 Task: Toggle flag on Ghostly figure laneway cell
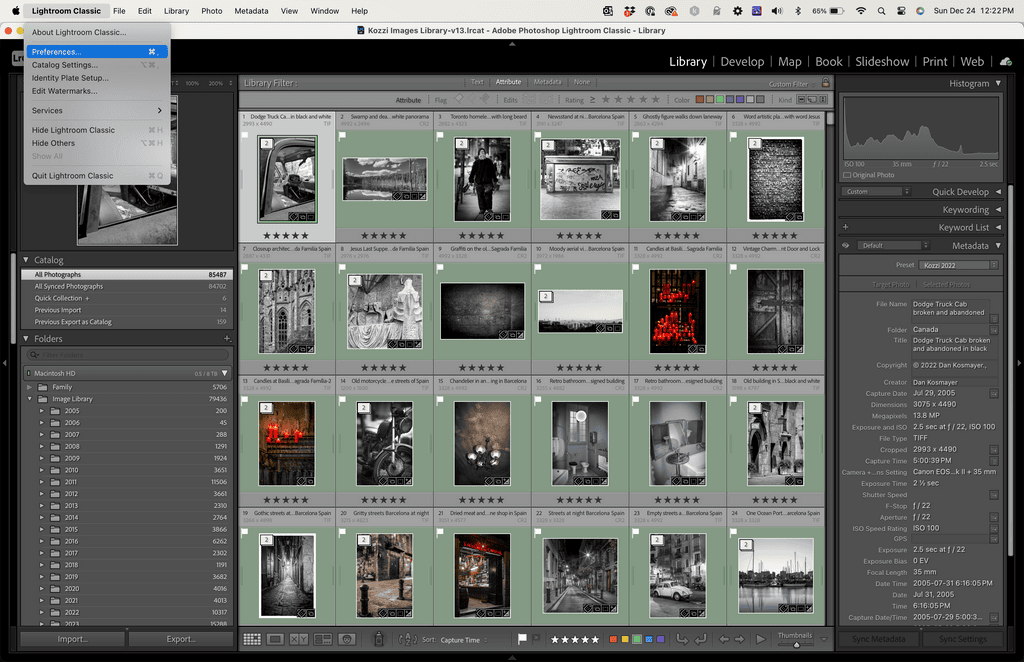(x=635, y=136)
